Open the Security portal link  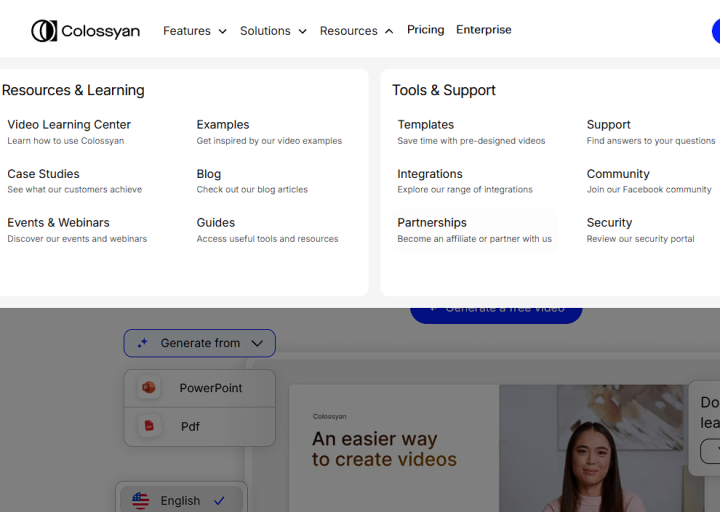609,223
